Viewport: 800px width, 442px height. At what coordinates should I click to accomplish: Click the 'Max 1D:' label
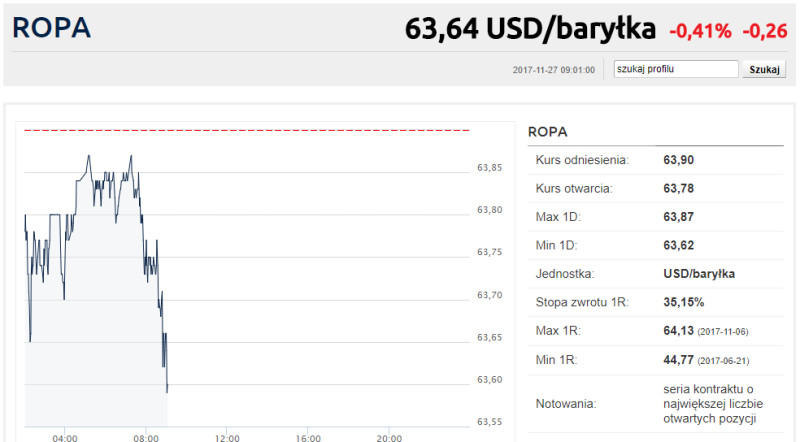pyautogui.click(x=558, y=217)
